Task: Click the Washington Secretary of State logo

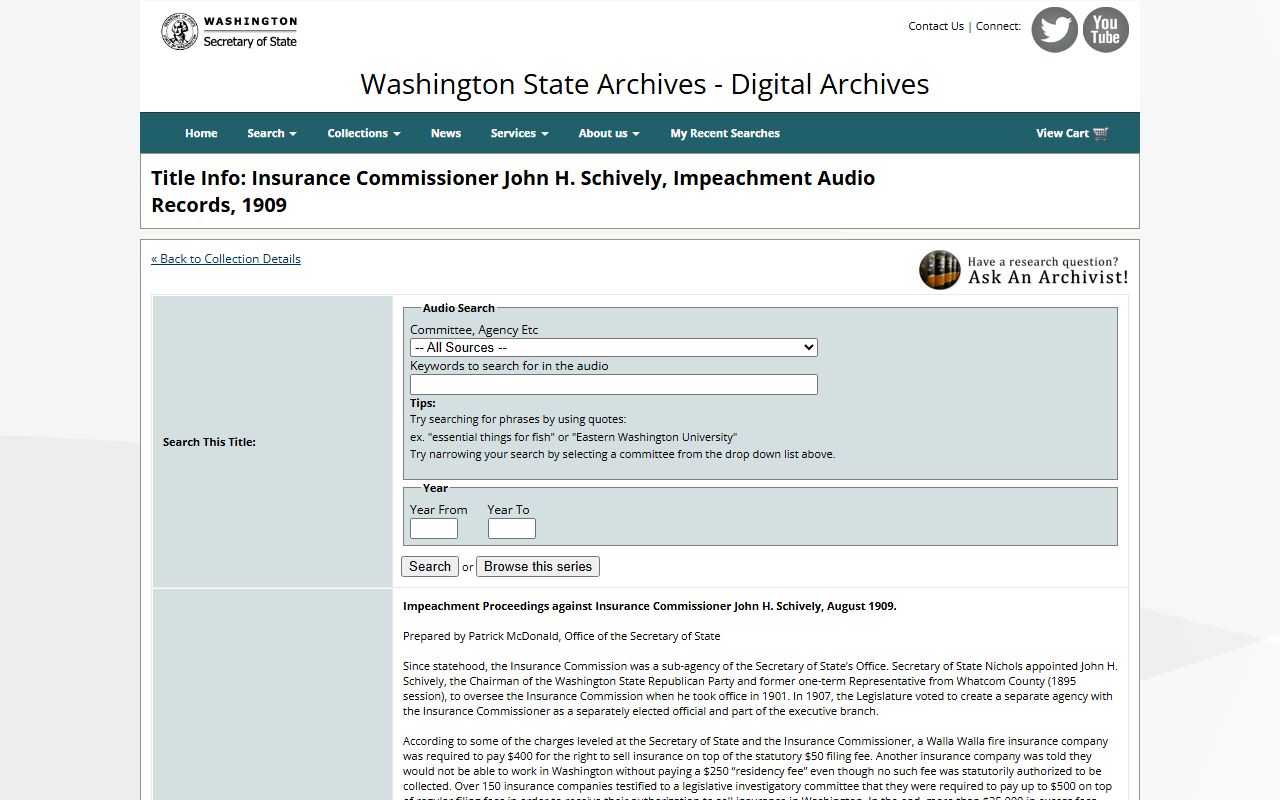Action: pyautogui.click(x=229, y=32)
